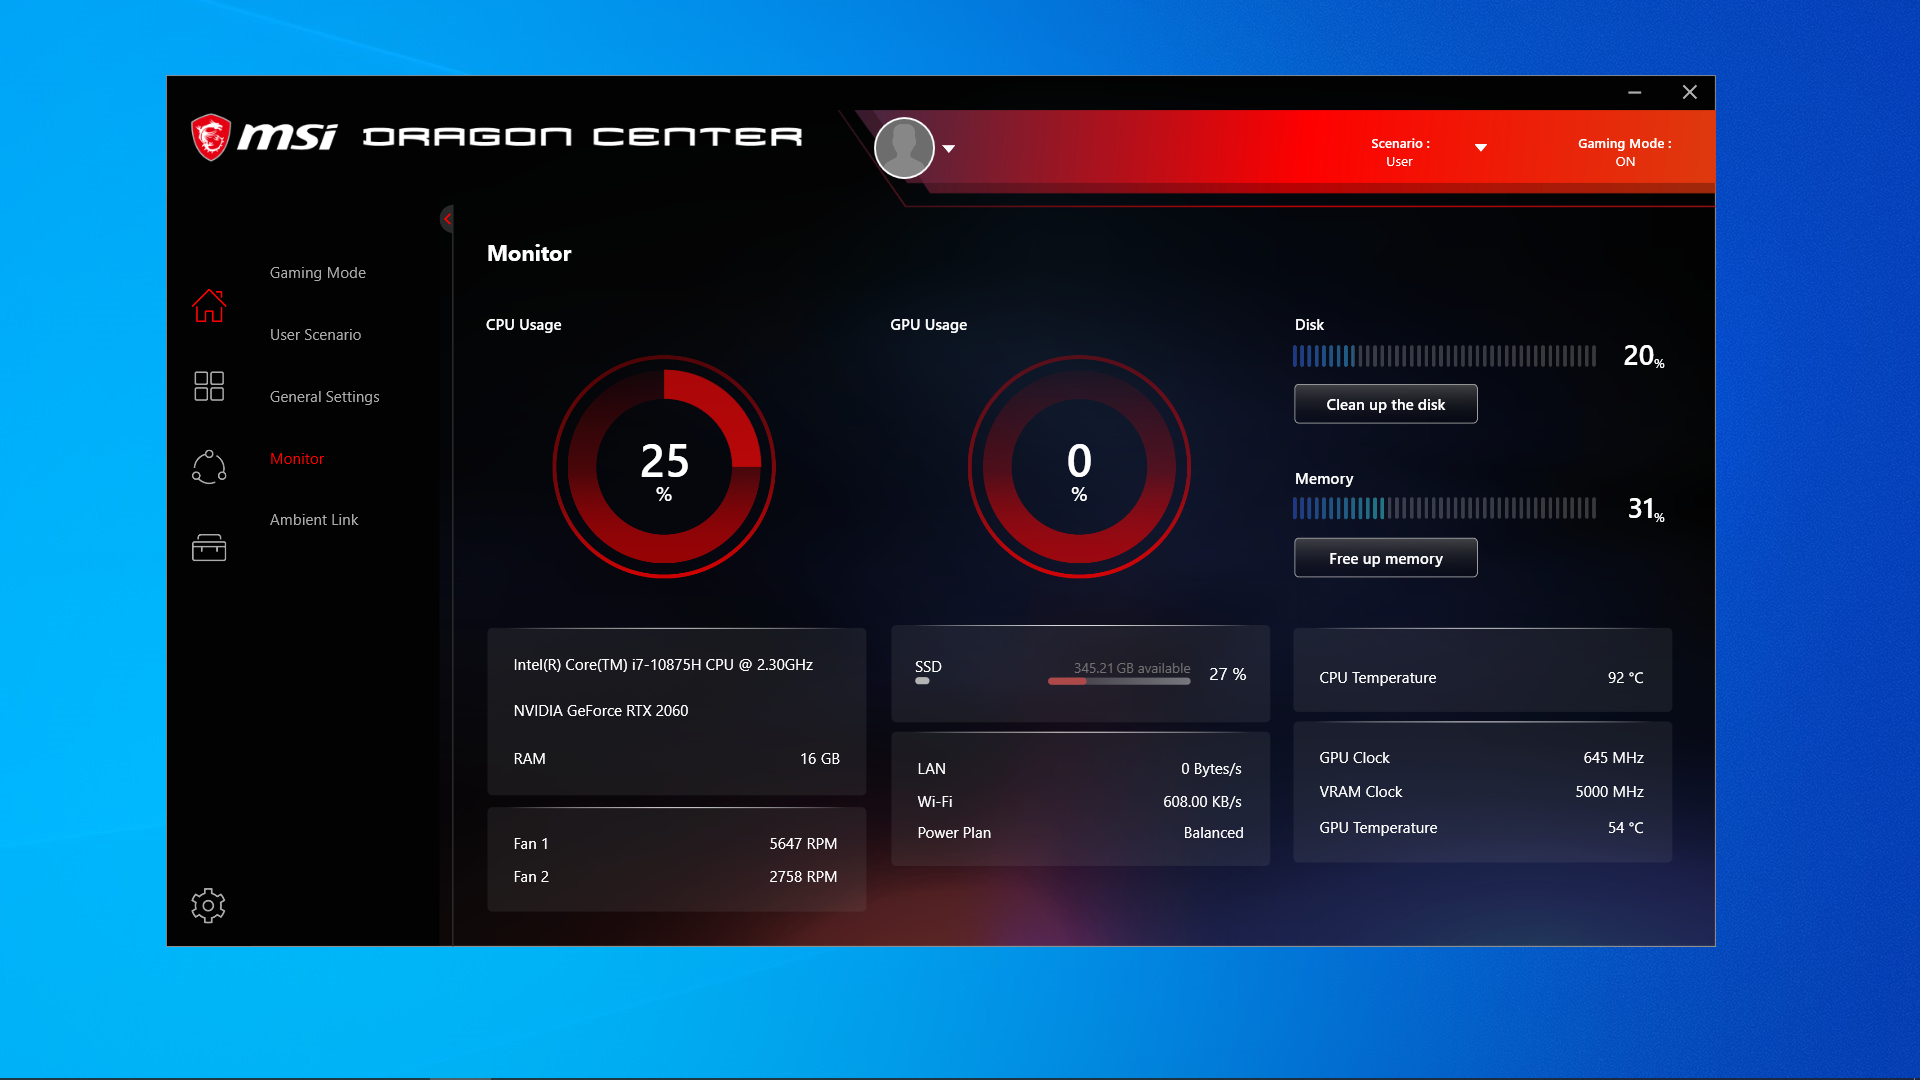Click the Fan 2 2758 RPM value
This screenshot has height=1080, width=1920.
[803, 877]
